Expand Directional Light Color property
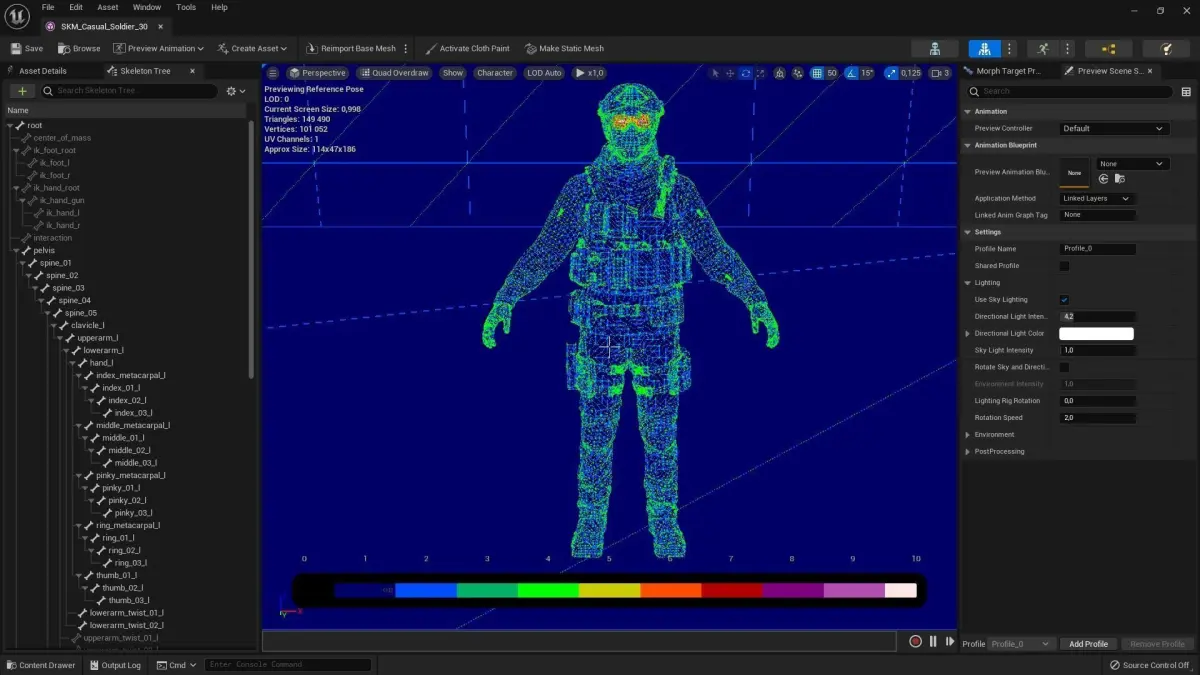 coord(967,334)
